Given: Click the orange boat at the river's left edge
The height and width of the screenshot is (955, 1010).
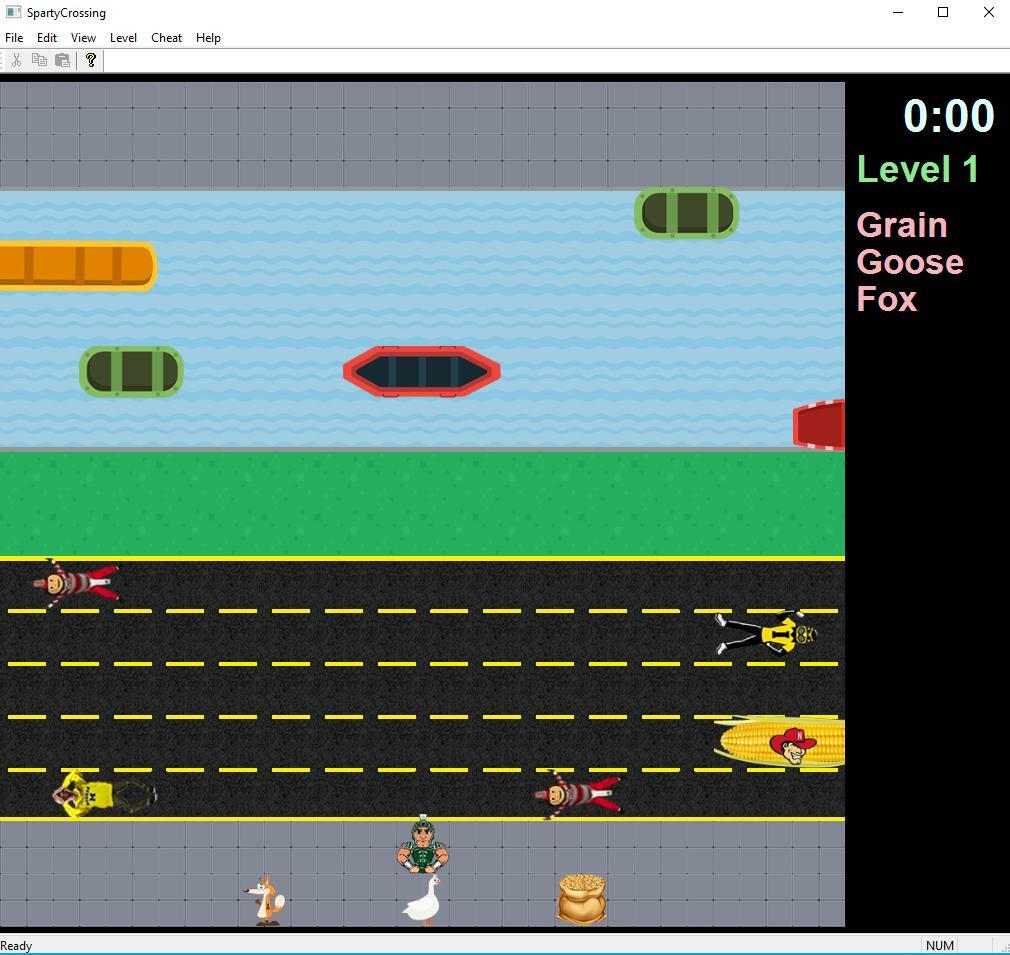Looking at the screenshot, I should tap(77, 266).
